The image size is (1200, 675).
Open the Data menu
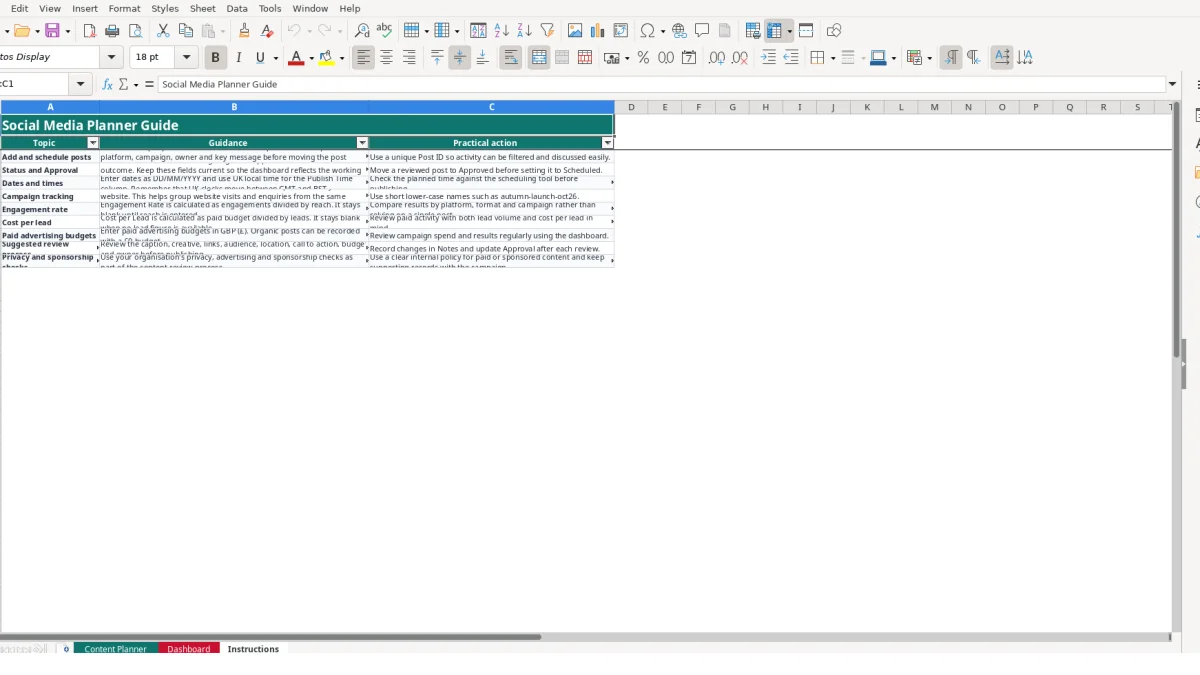[x=237, y=8]
